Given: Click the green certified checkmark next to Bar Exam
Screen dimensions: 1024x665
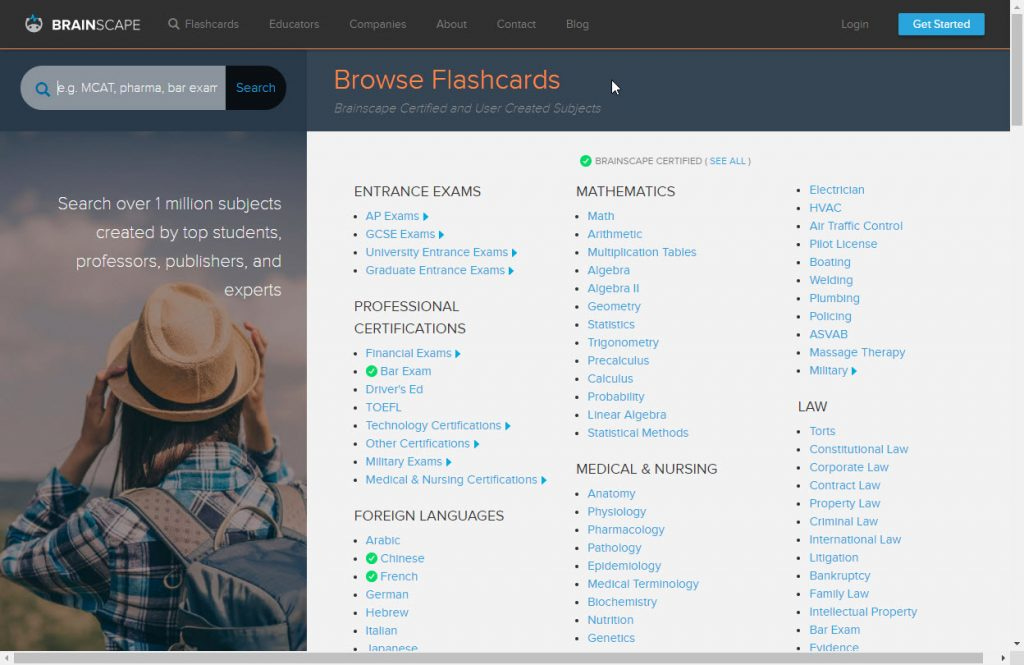Looking at the screenshot, I should click(372, 371).
